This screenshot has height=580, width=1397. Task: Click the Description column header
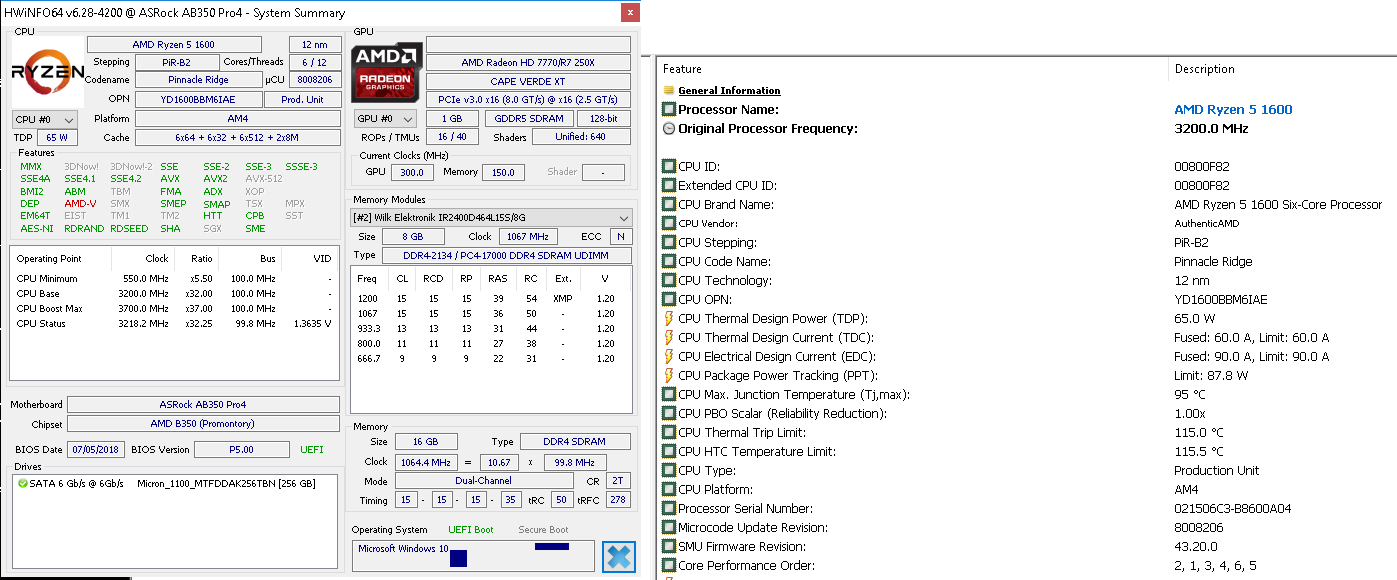point(1282,69)
